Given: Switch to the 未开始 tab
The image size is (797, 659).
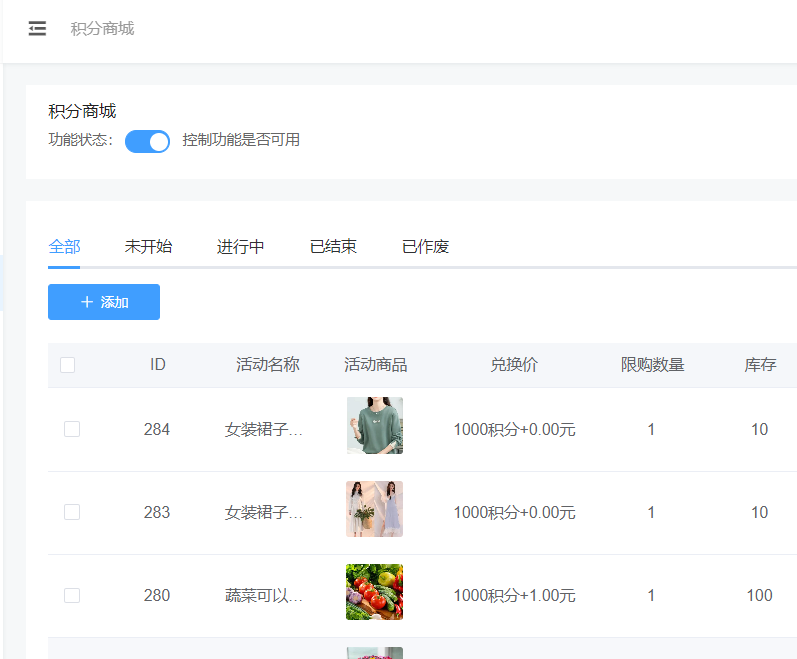Looking at the screenshot, I should click(x=148, y=247).
